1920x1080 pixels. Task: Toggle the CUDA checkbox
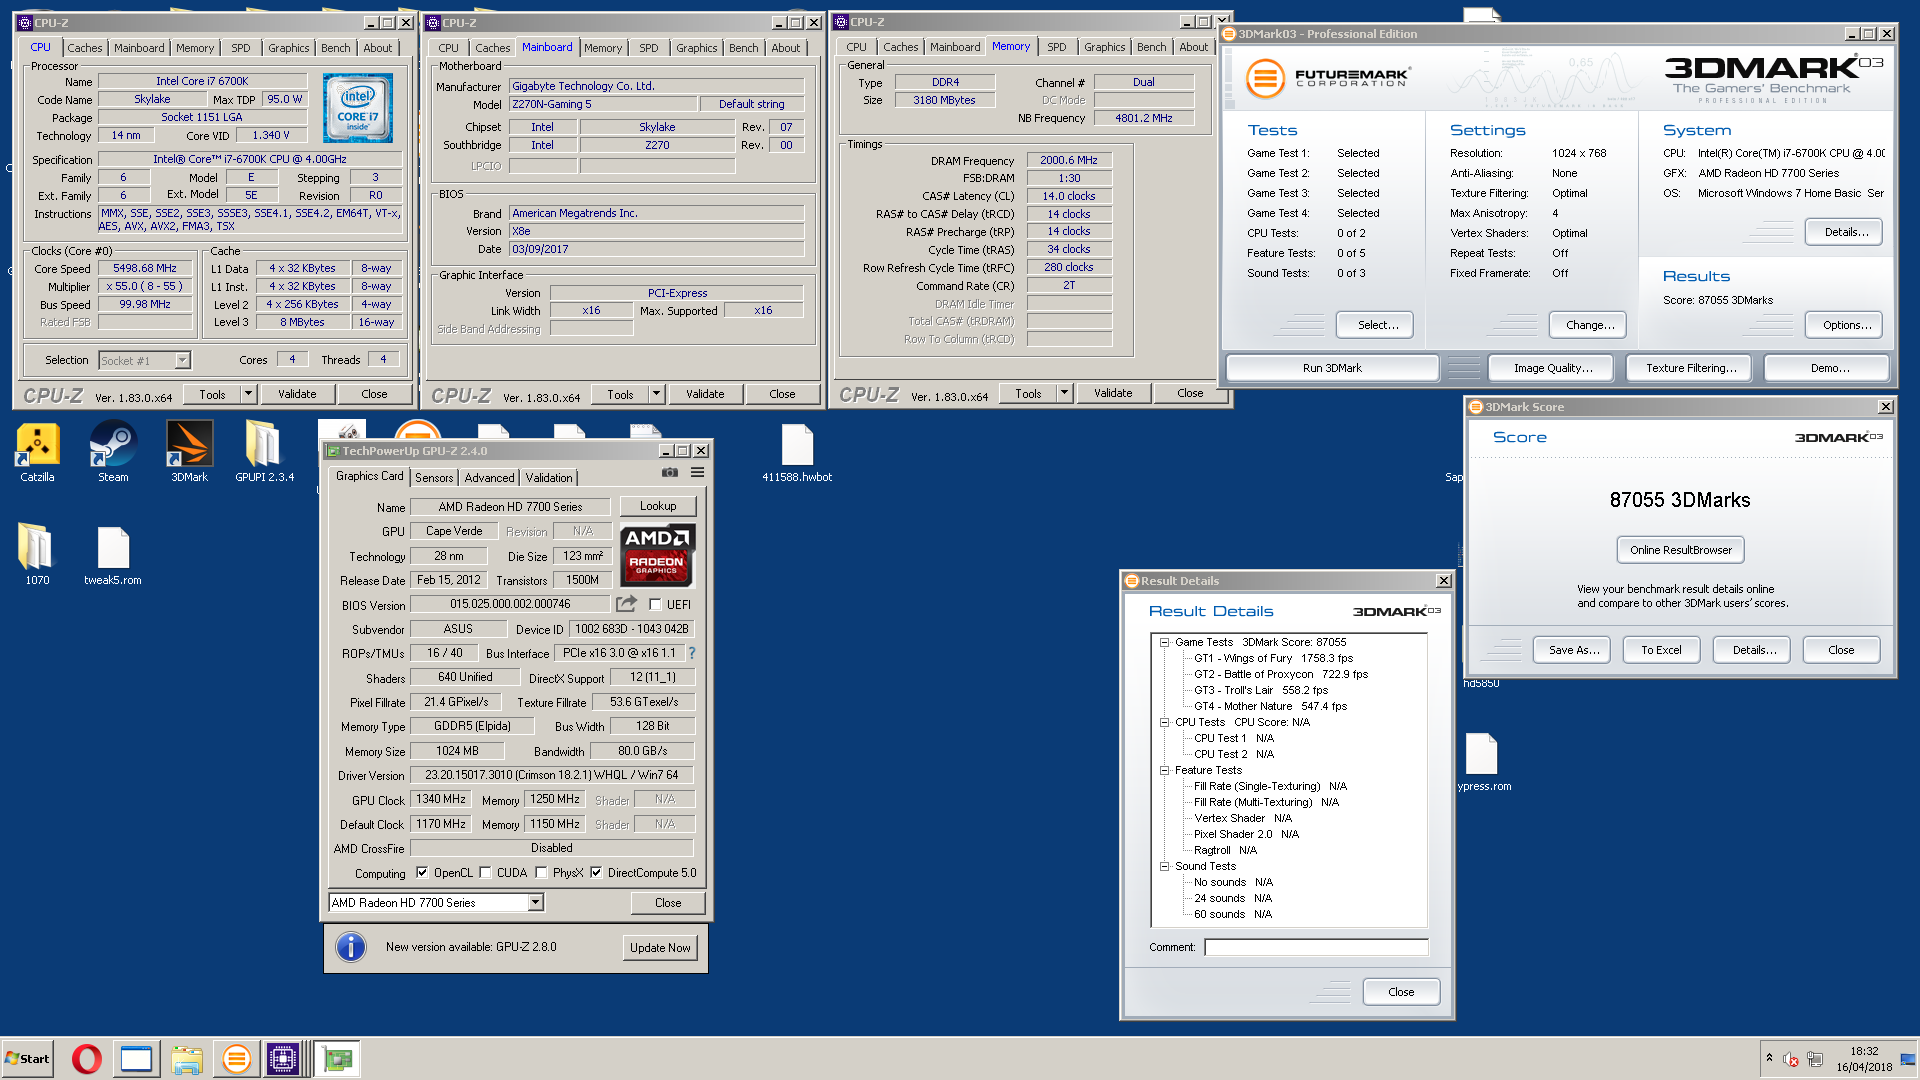(485, 872)
